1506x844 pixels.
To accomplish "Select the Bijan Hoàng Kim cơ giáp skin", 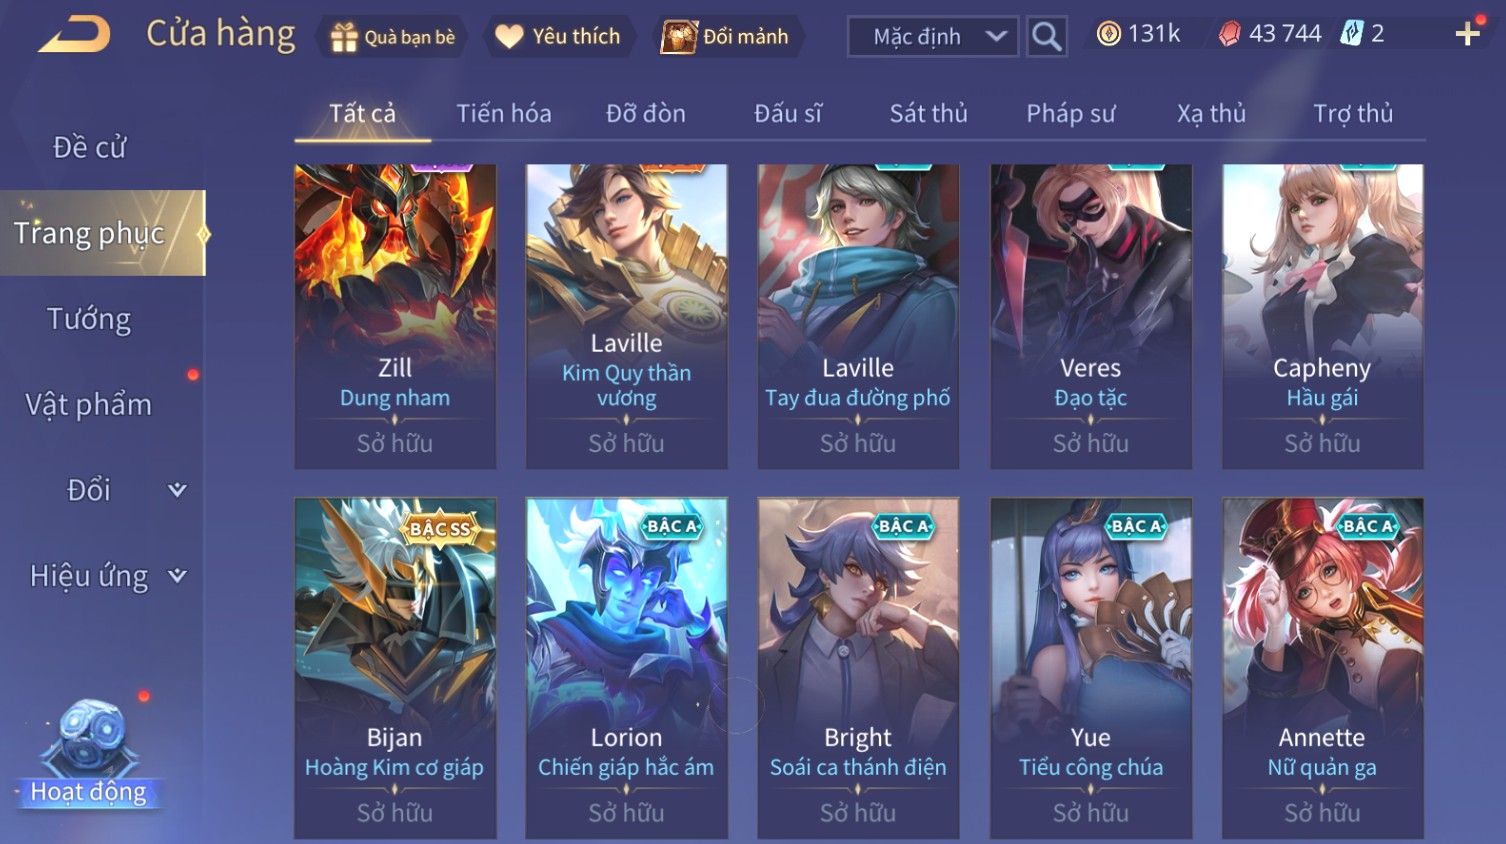I will point(395,668).
